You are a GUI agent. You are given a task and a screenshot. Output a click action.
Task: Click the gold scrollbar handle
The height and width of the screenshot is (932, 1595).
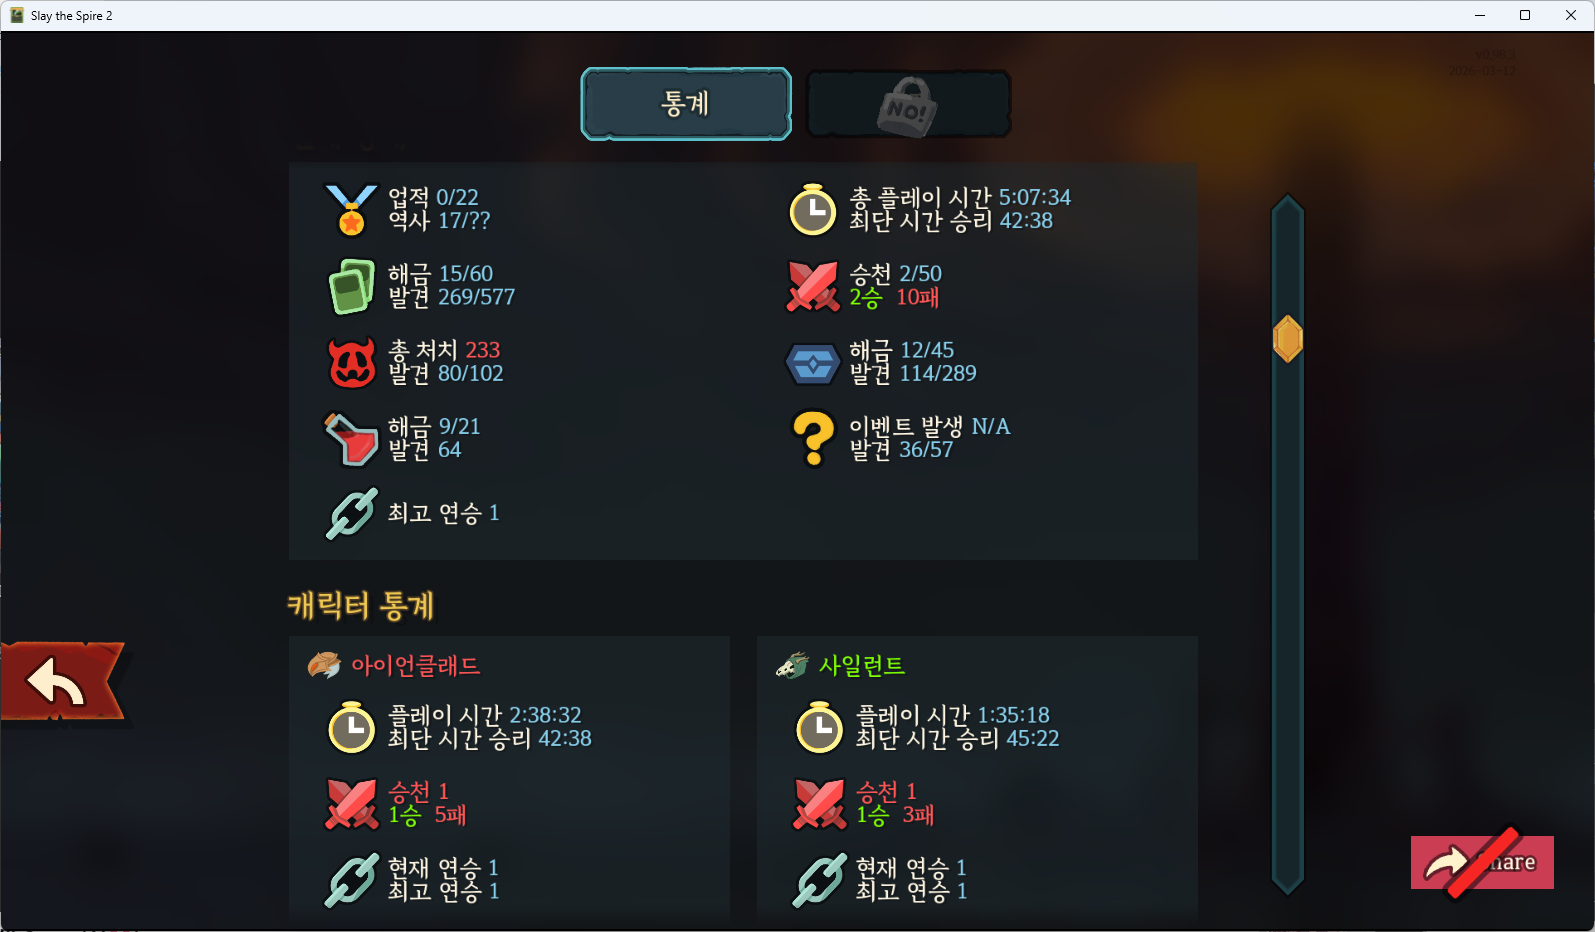1288,339
